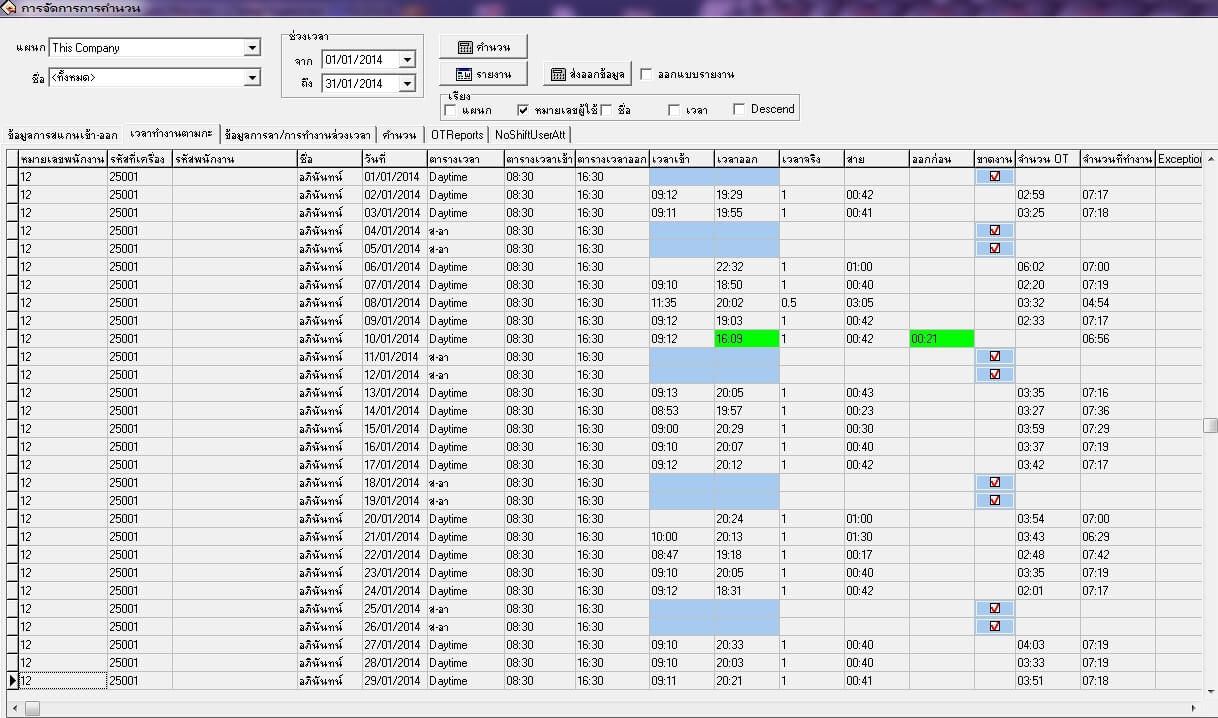Click the horizontal scrollbar thumb
The height and width of the screenshot is (718, 1218).
click(32, 708)
